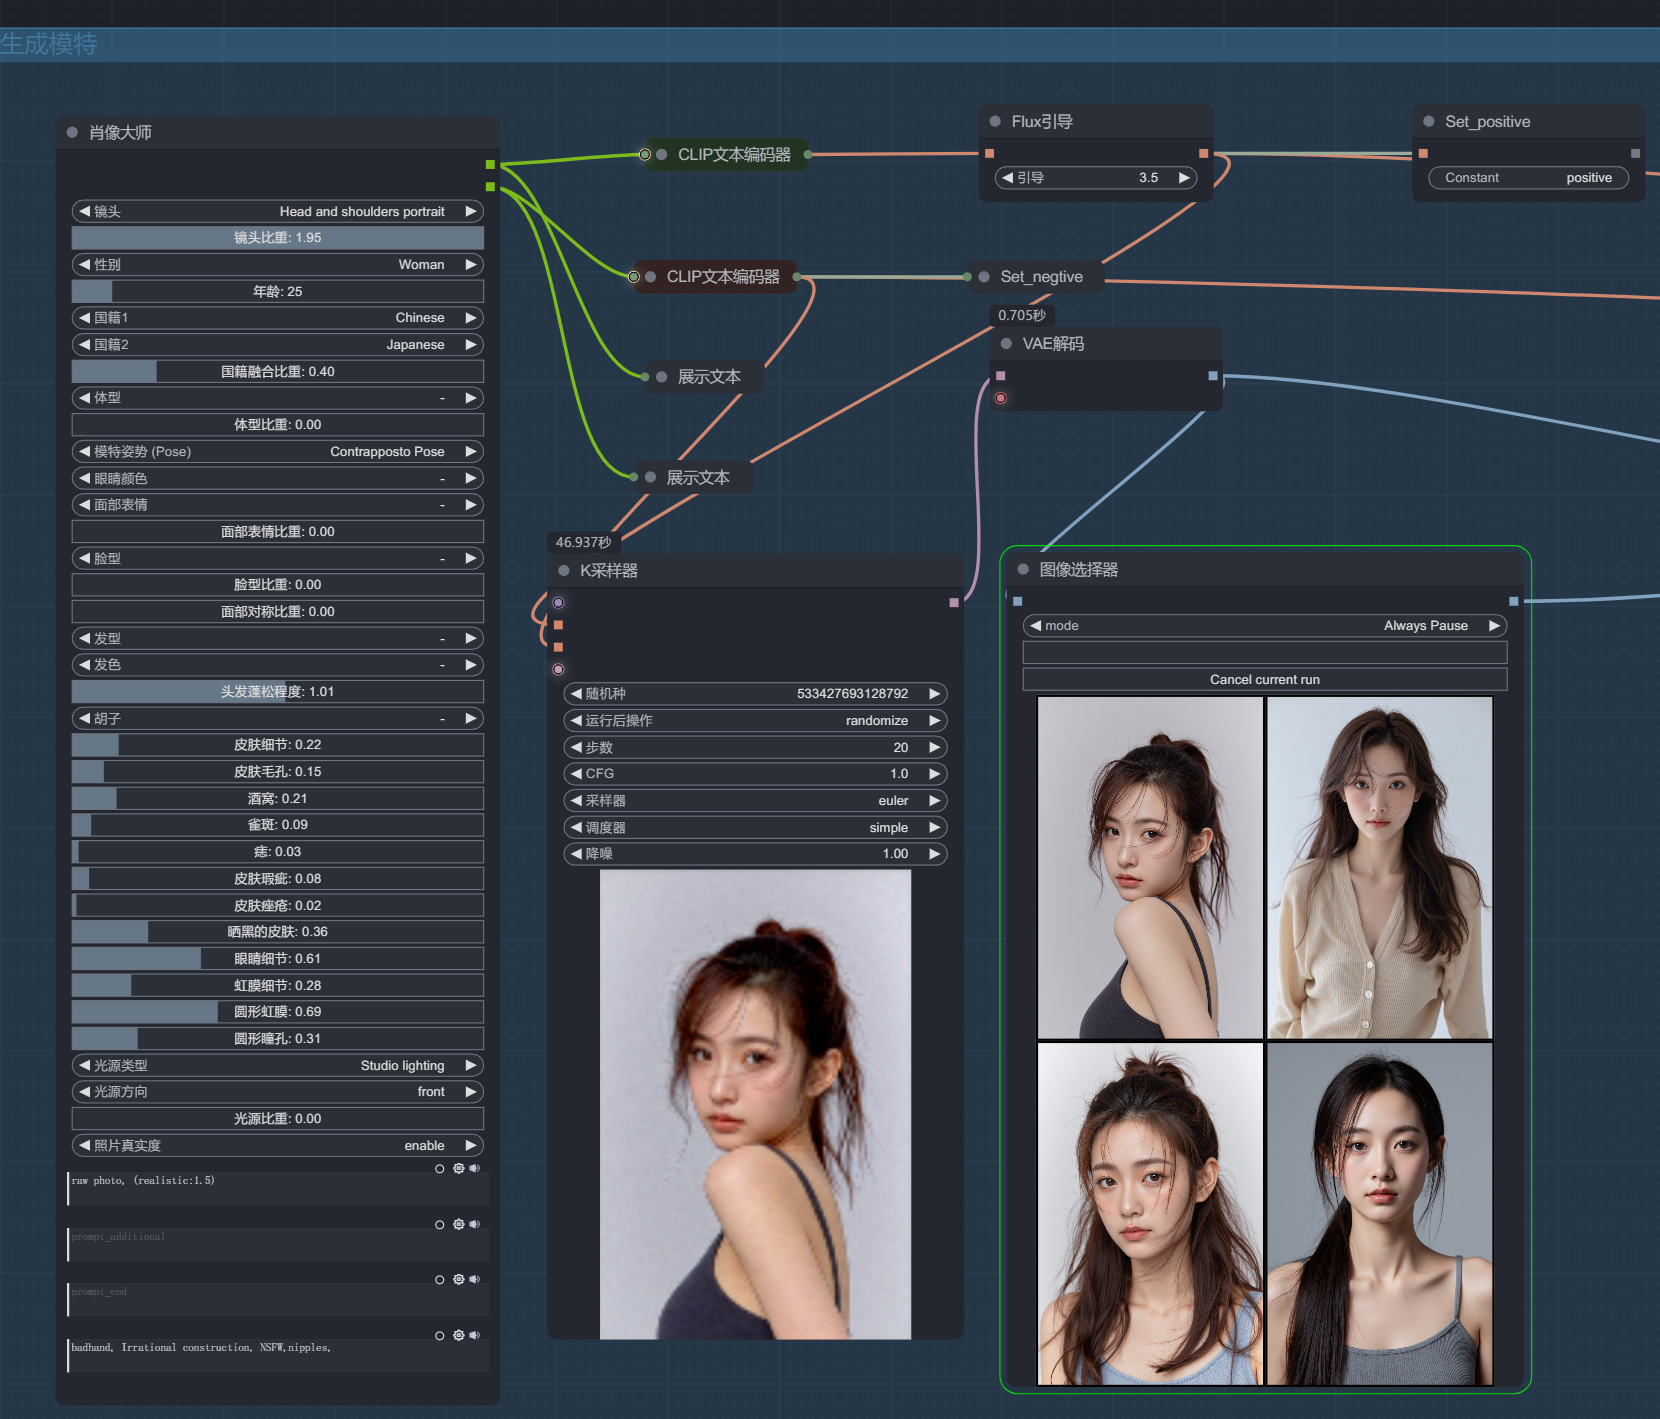This screenshot has width=1660, height=1419.
Task: Adjust the 圆形虹膜 slider
Action: 278,1012
